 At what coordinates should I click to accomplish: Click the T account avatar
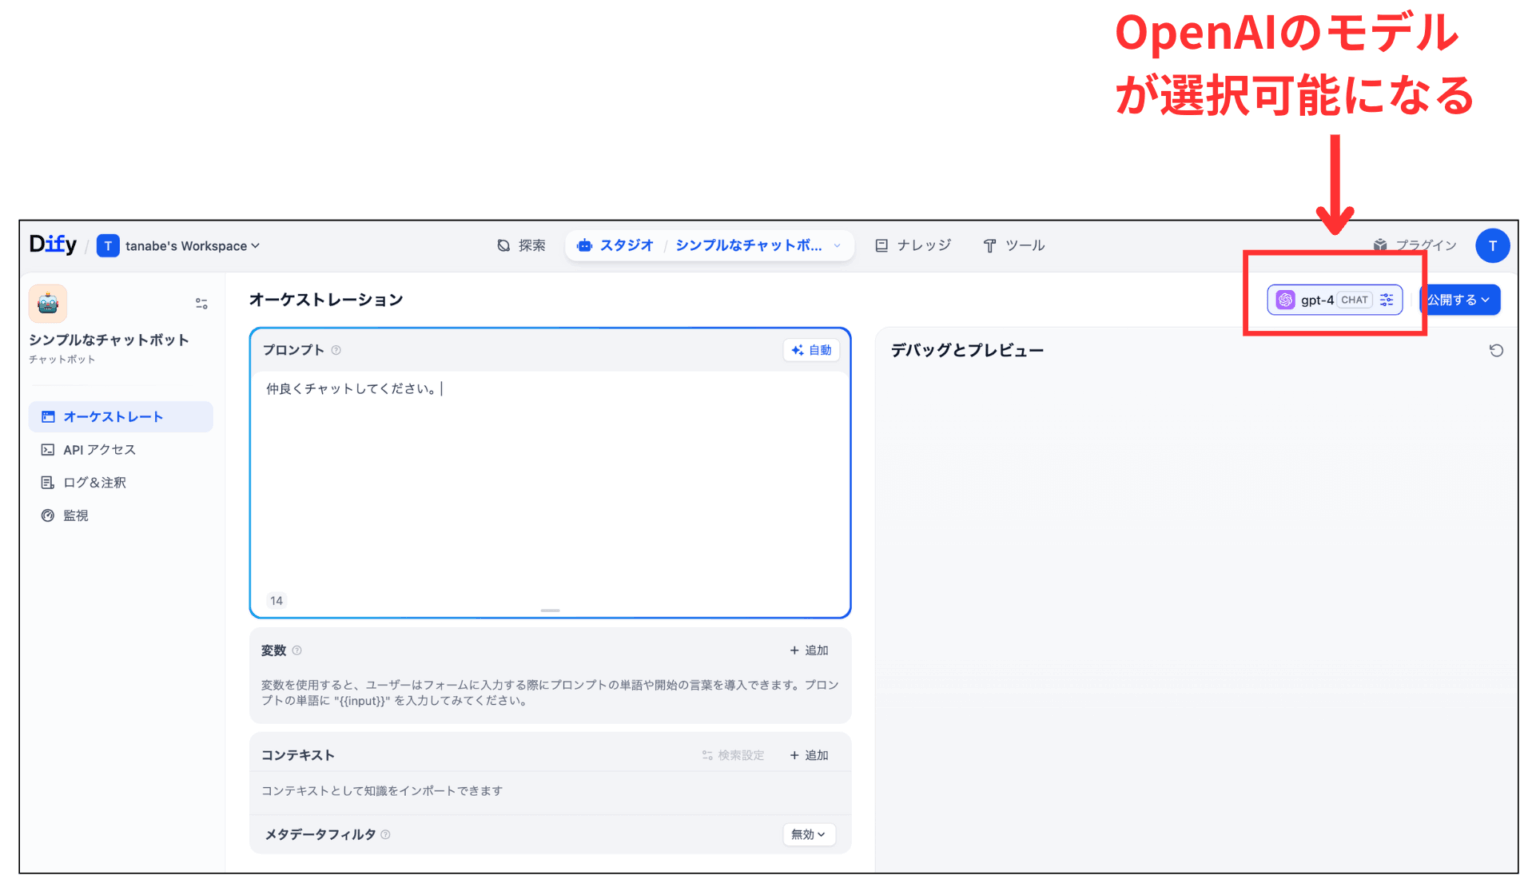click(x=1492, y=245)
